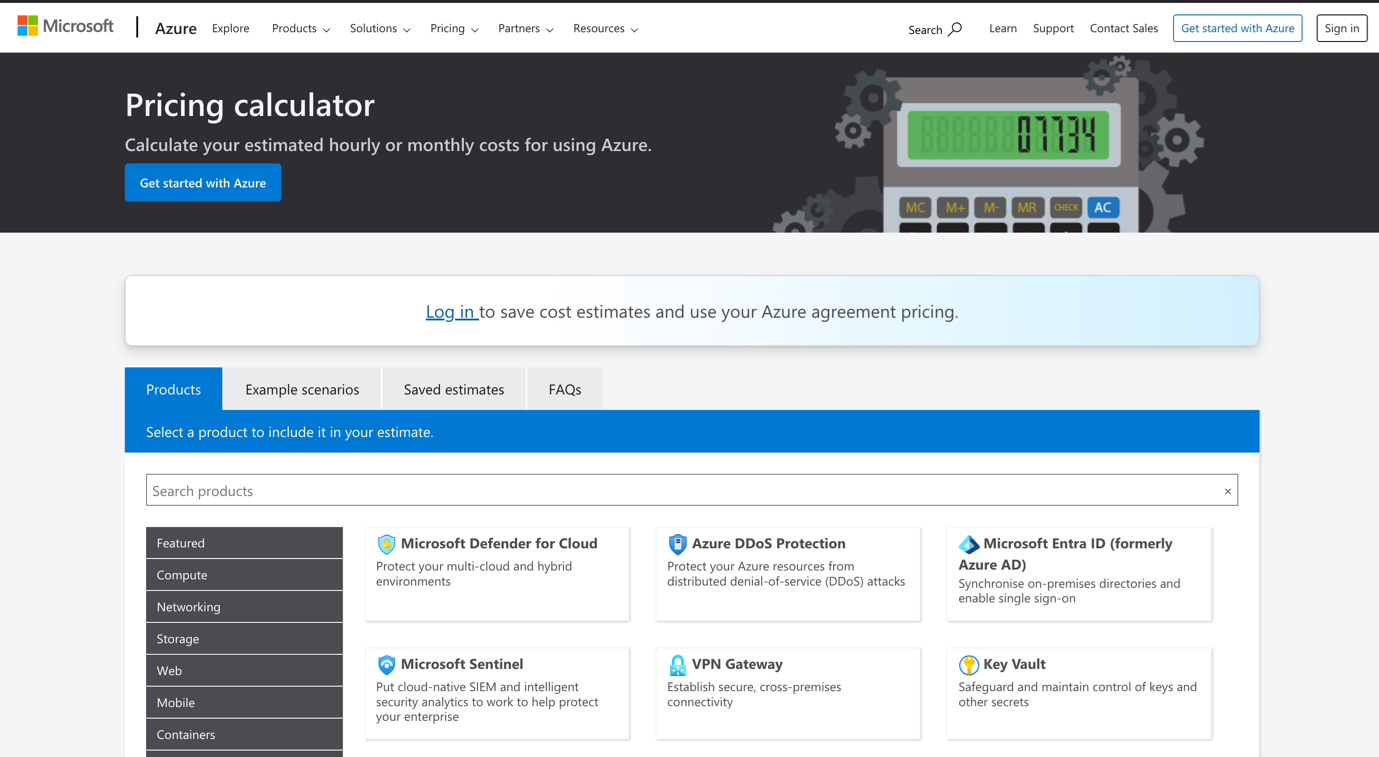Open the Contact Sales link
This screenshot has width=1379, height=757.
[x=1124, y=28]
